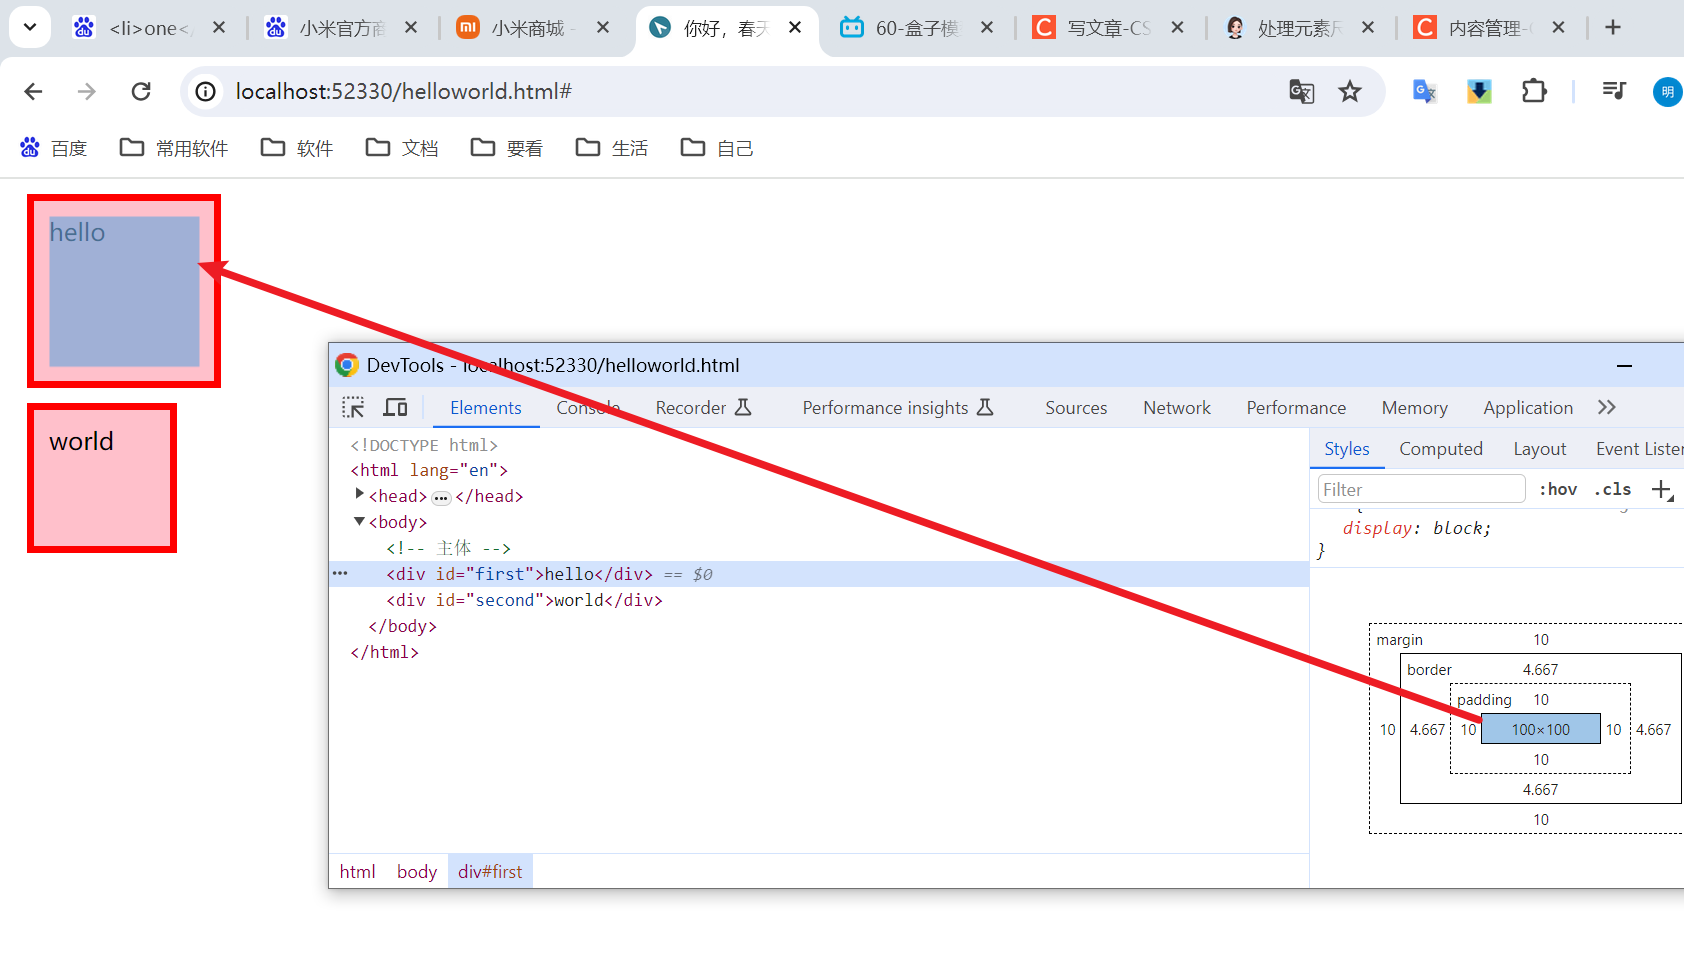This screenshot has height=954, width=1684.
Task: View site information for localhost
Action: coord(205,92)
